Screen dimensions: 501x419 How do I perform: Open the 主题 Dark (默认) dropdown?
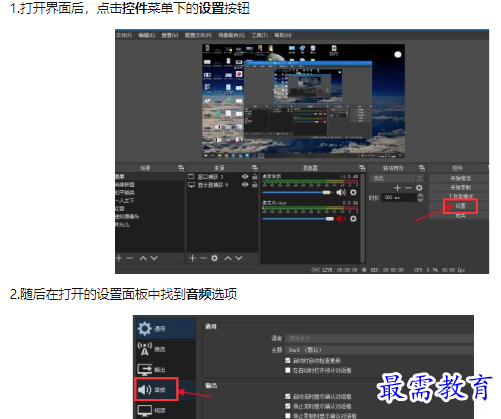(x=380, y=350)
